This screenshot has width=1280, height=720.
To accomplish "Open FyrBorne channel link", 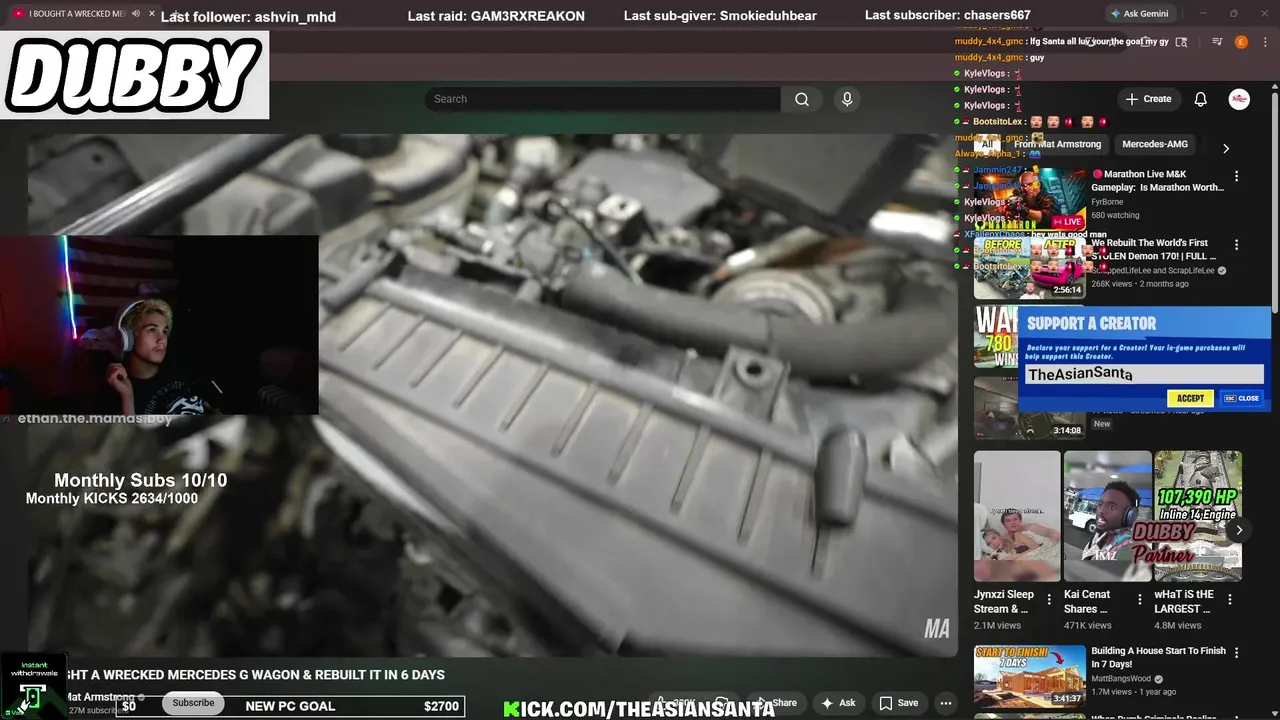I will click(x=1107, y=202).
